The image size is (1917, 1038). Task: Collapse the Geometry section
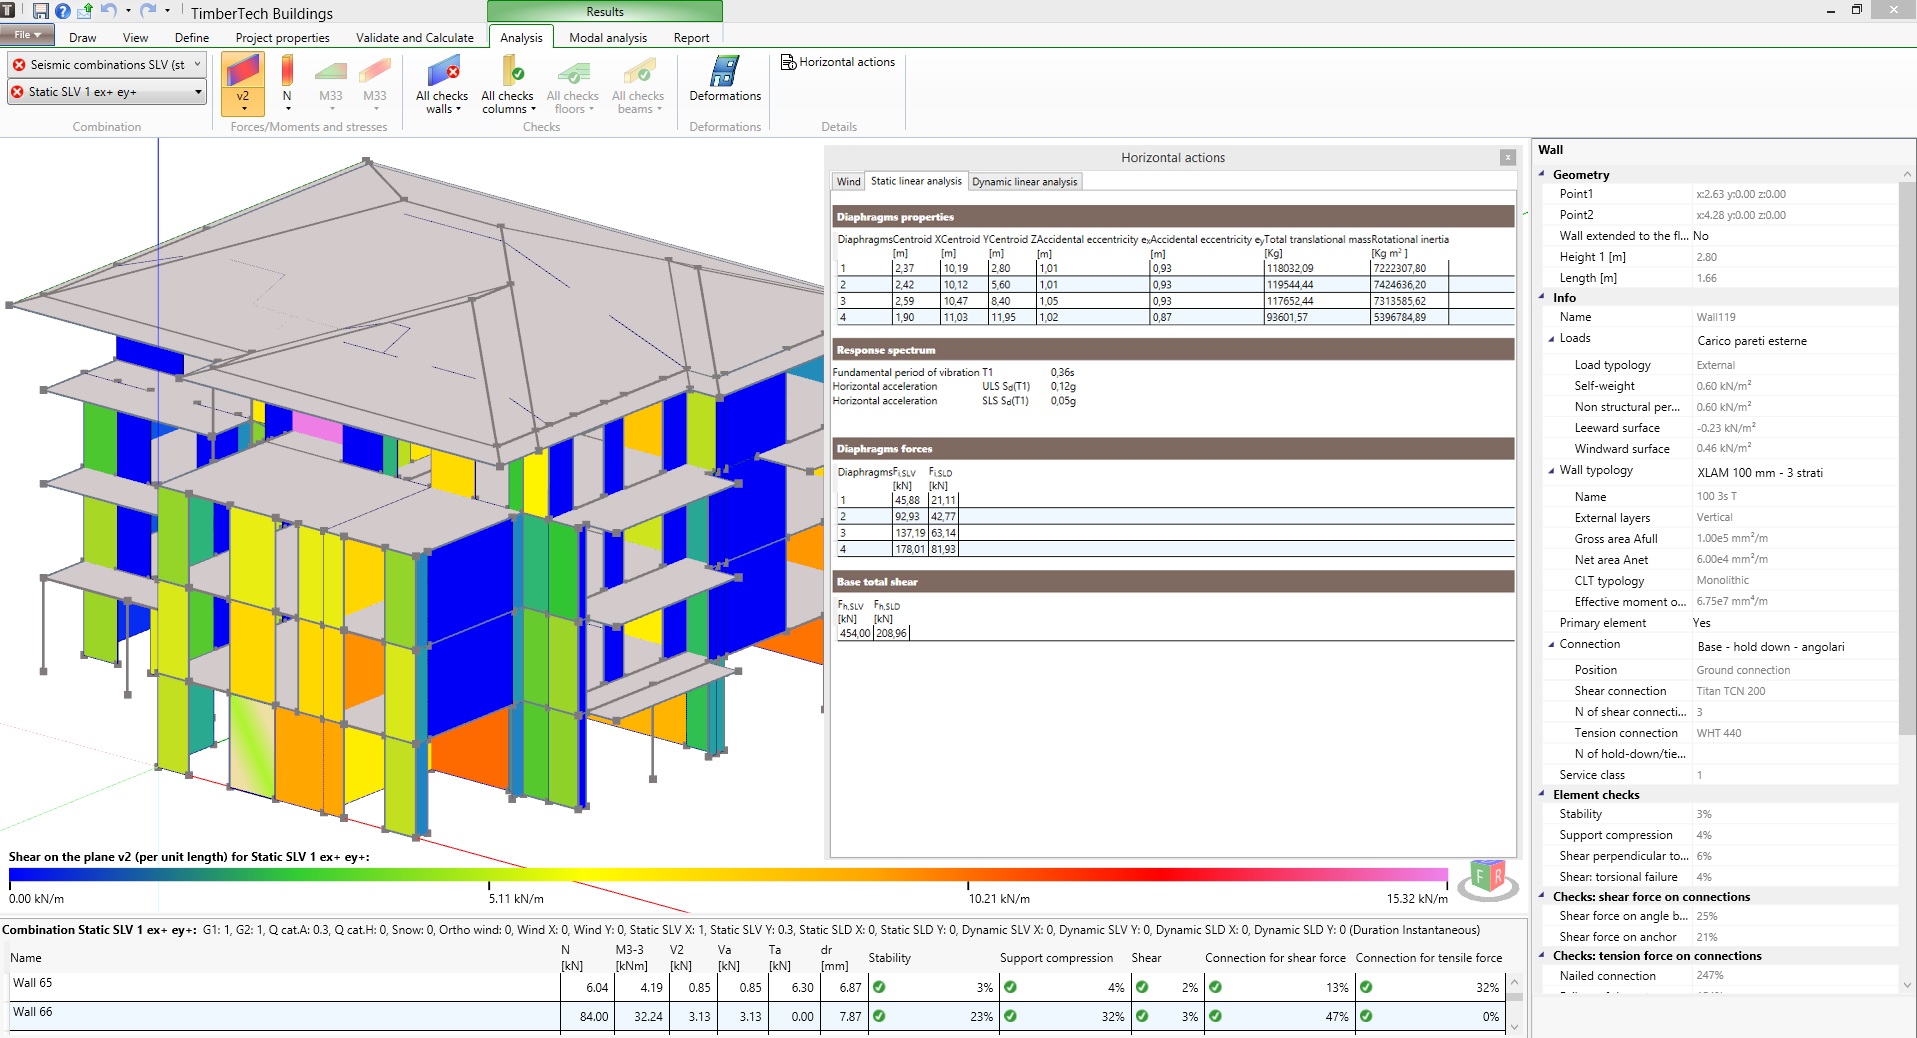point(1541,174)
